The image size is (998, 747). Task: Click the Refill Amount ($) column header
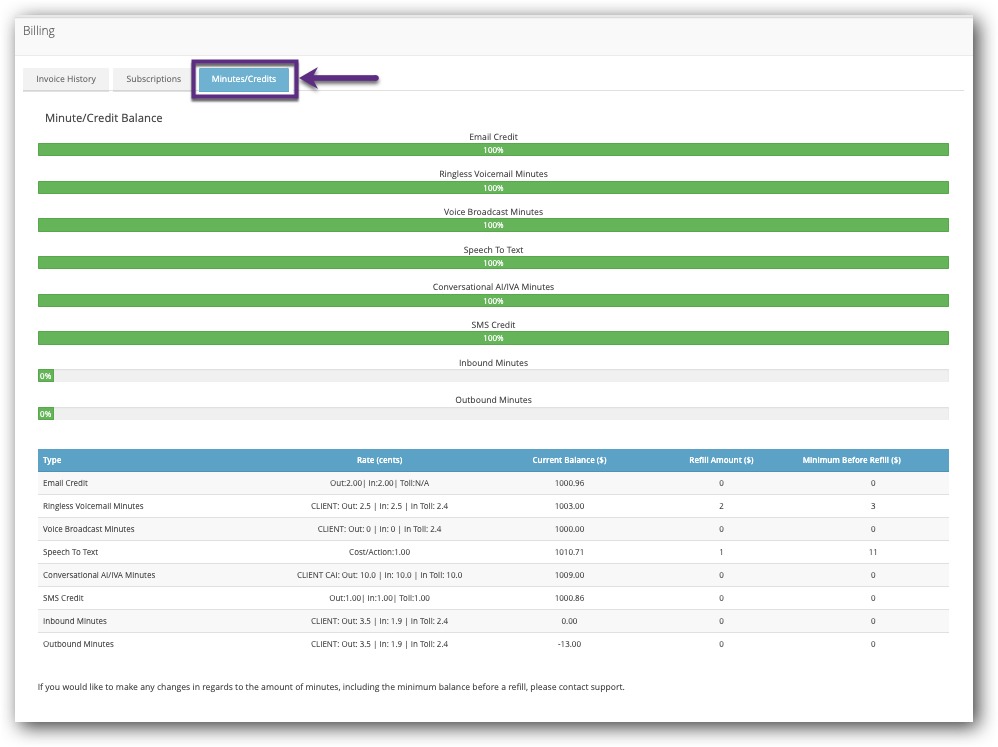721,460
